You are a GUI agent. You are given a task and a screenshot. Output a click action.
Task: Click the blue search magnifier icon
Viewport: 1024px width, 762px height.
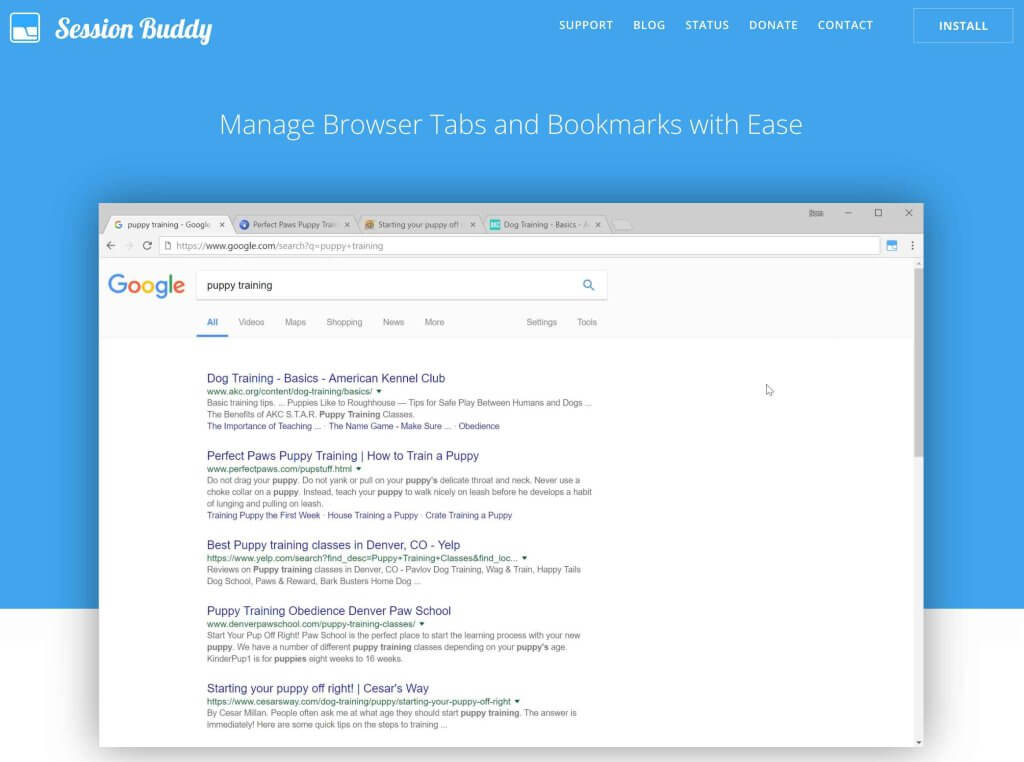coord(589,285)
